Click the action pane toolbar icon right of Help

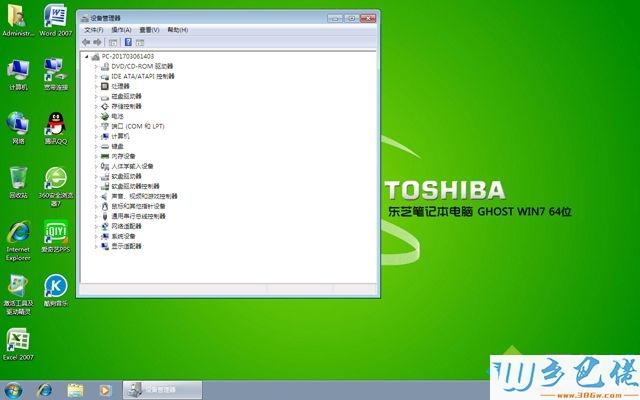pyautogui.click(x=140, y=42)
